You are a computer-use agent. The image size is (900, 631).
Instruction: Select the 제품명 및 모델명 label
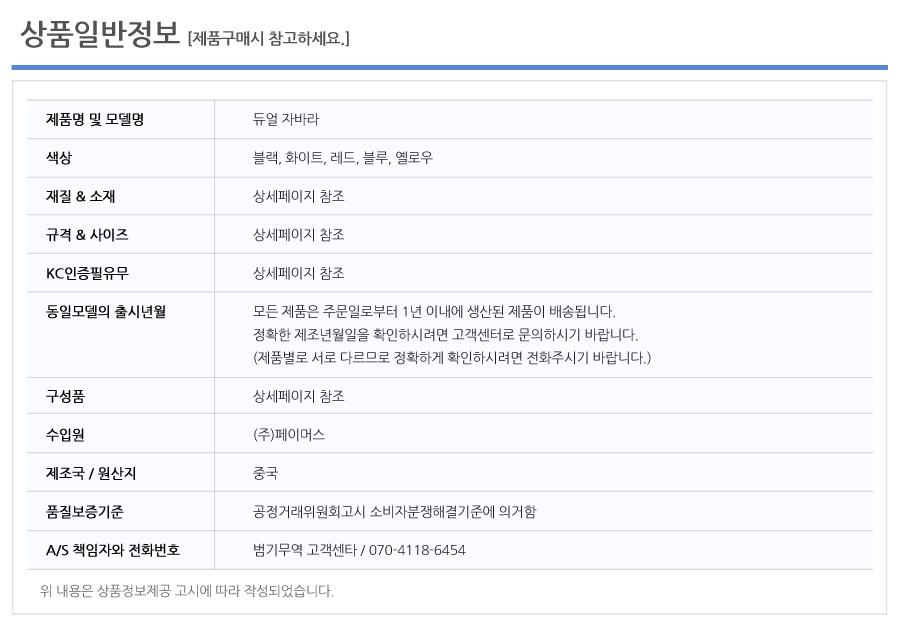pos(95,119)
